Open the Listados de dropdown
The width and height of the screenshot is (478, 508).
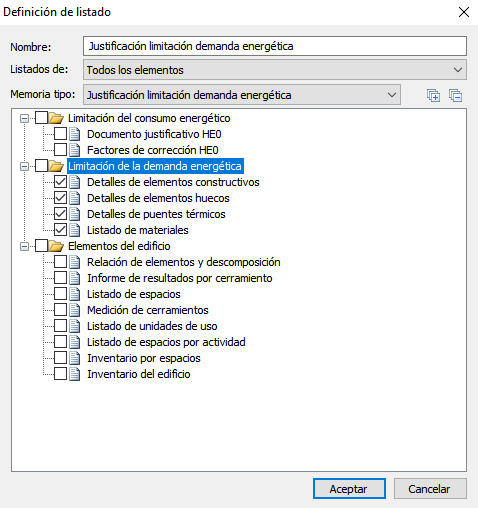pyautogui.click(x=275, y=70)
